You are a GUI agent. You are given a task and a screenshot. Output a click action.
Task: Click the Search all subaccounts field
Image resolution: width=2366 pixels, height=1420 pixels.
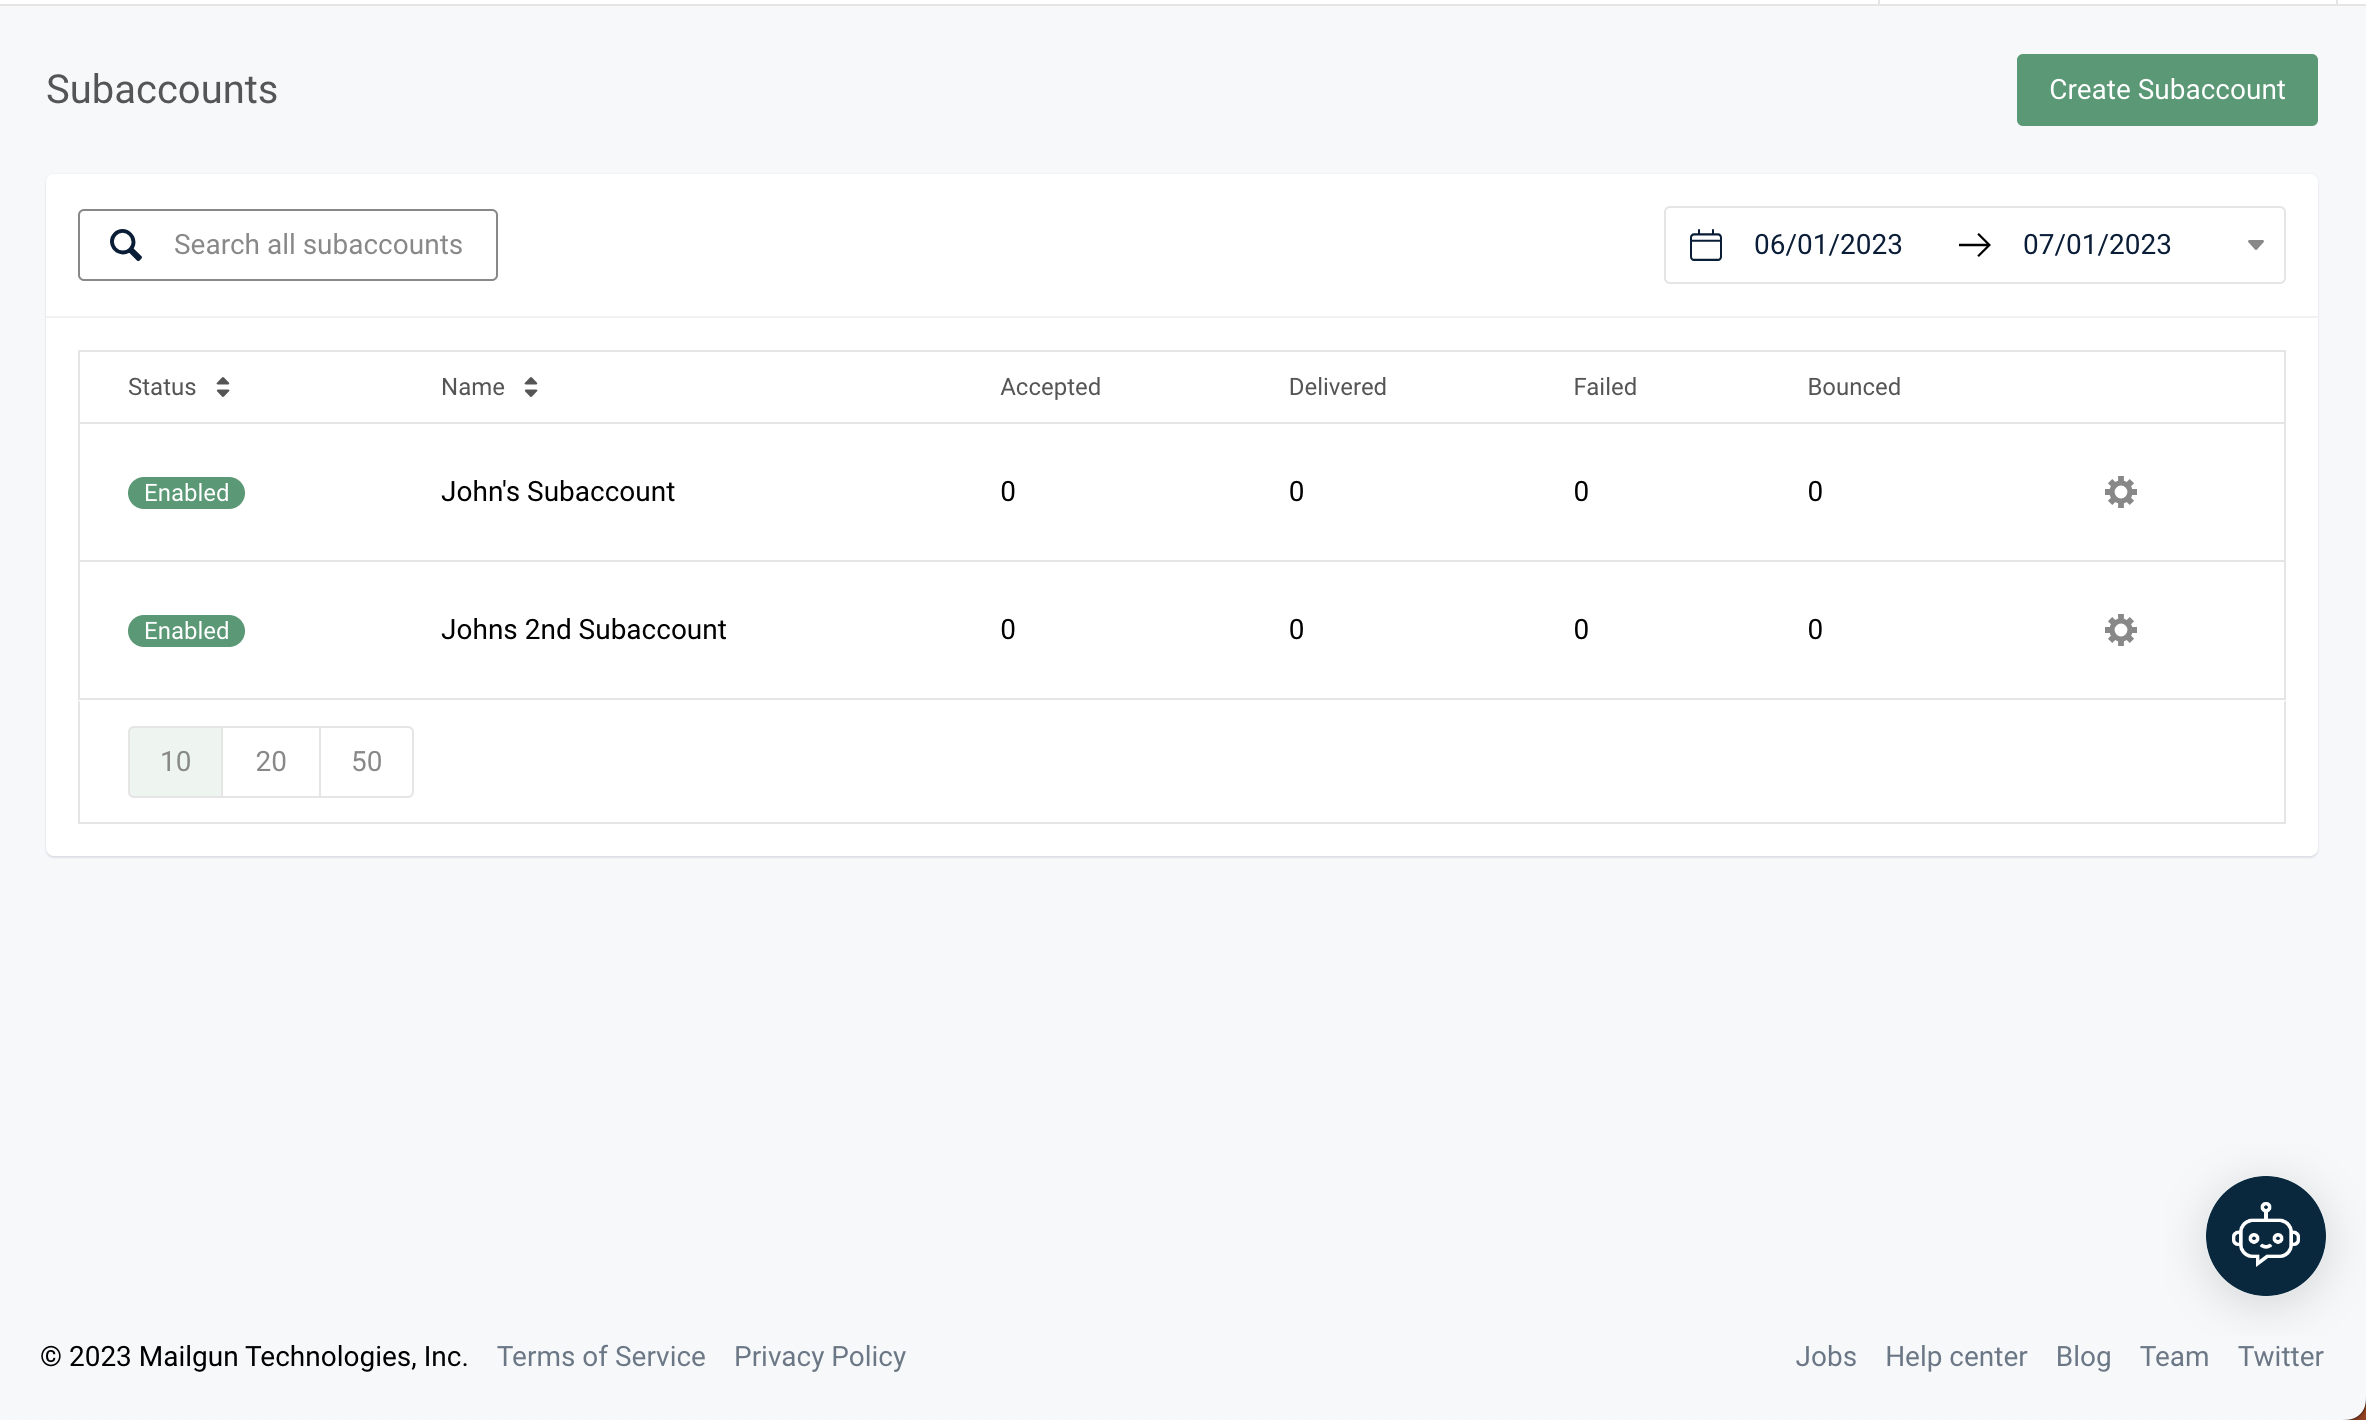(x=319, y=244)
